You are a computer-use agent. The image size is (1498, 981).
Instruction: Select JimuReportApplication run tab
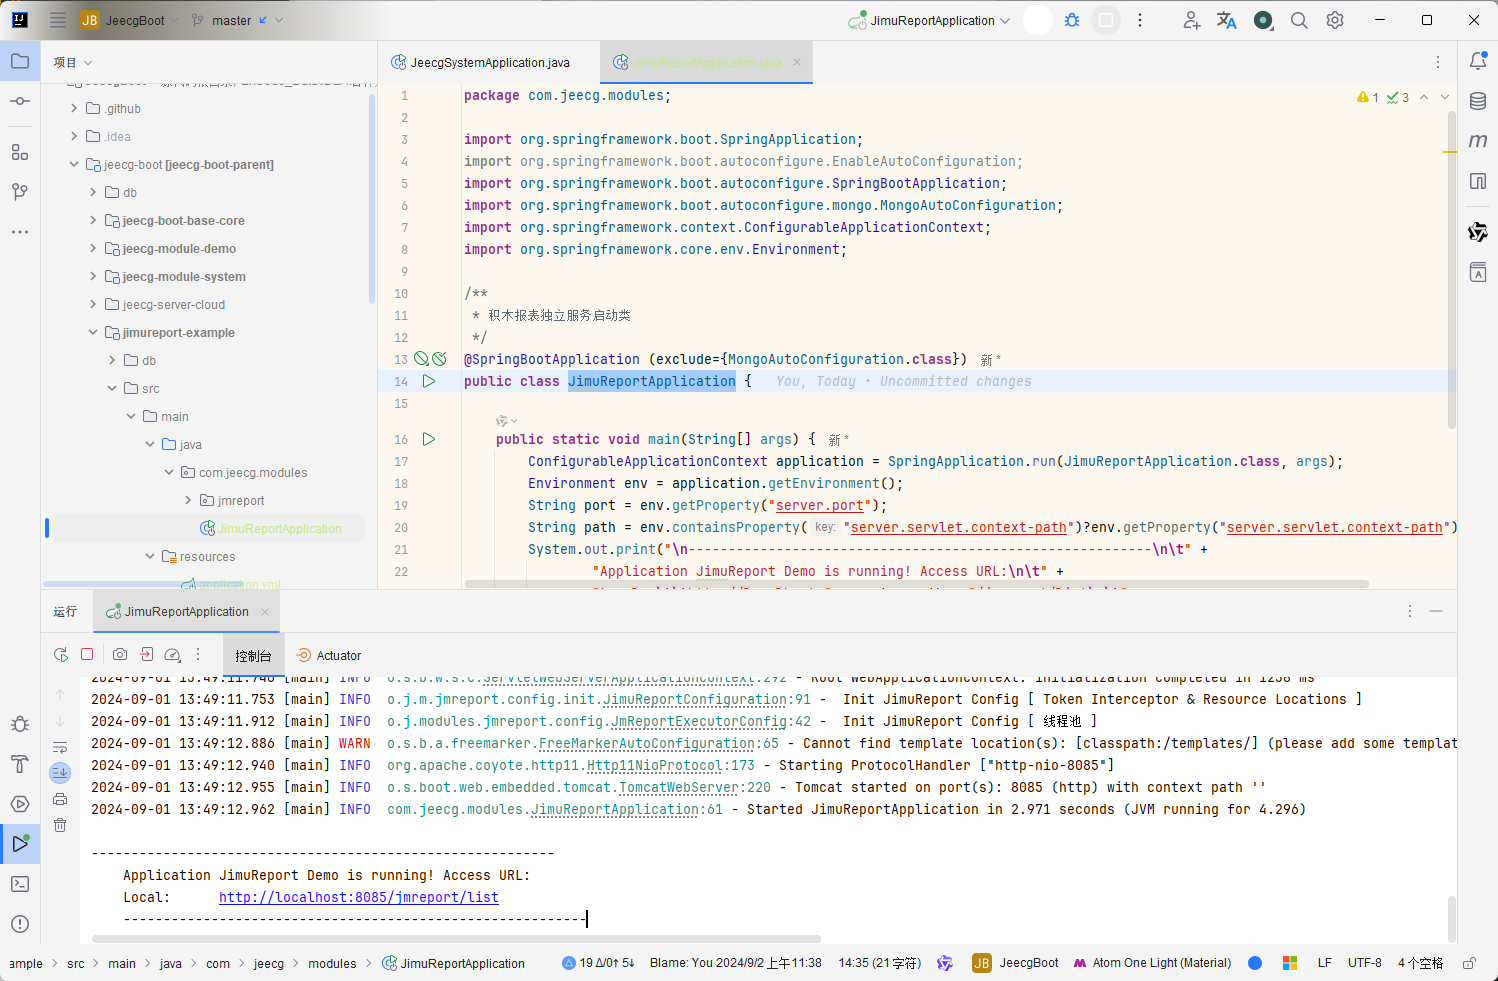(x=187, y=611)
